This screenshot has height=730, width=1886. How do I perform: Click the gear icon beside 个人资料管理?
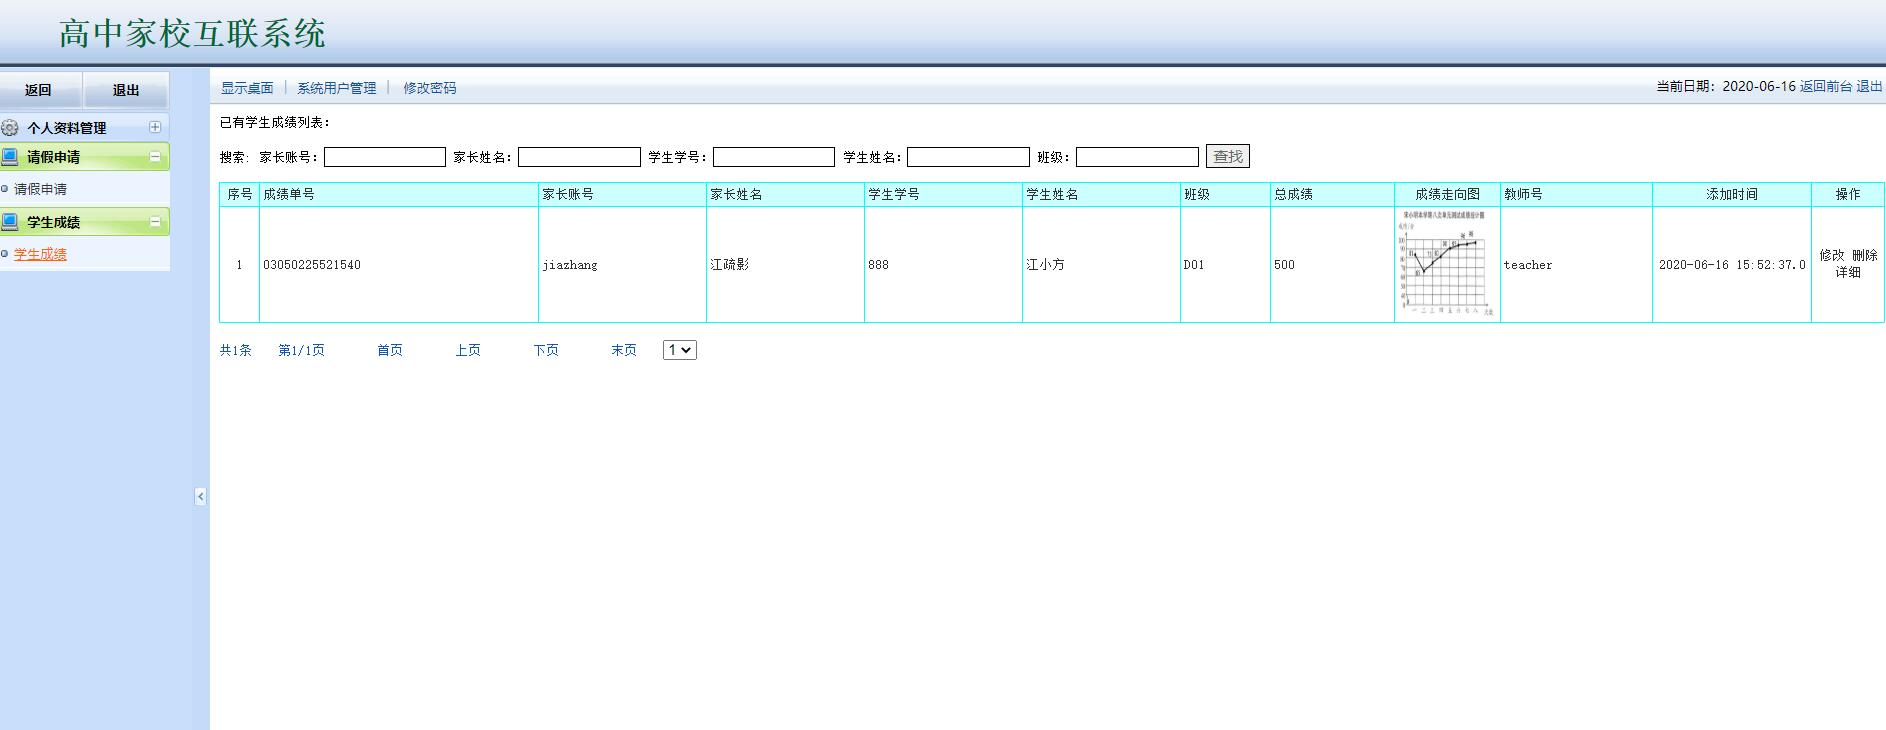(x=10, y=128)
